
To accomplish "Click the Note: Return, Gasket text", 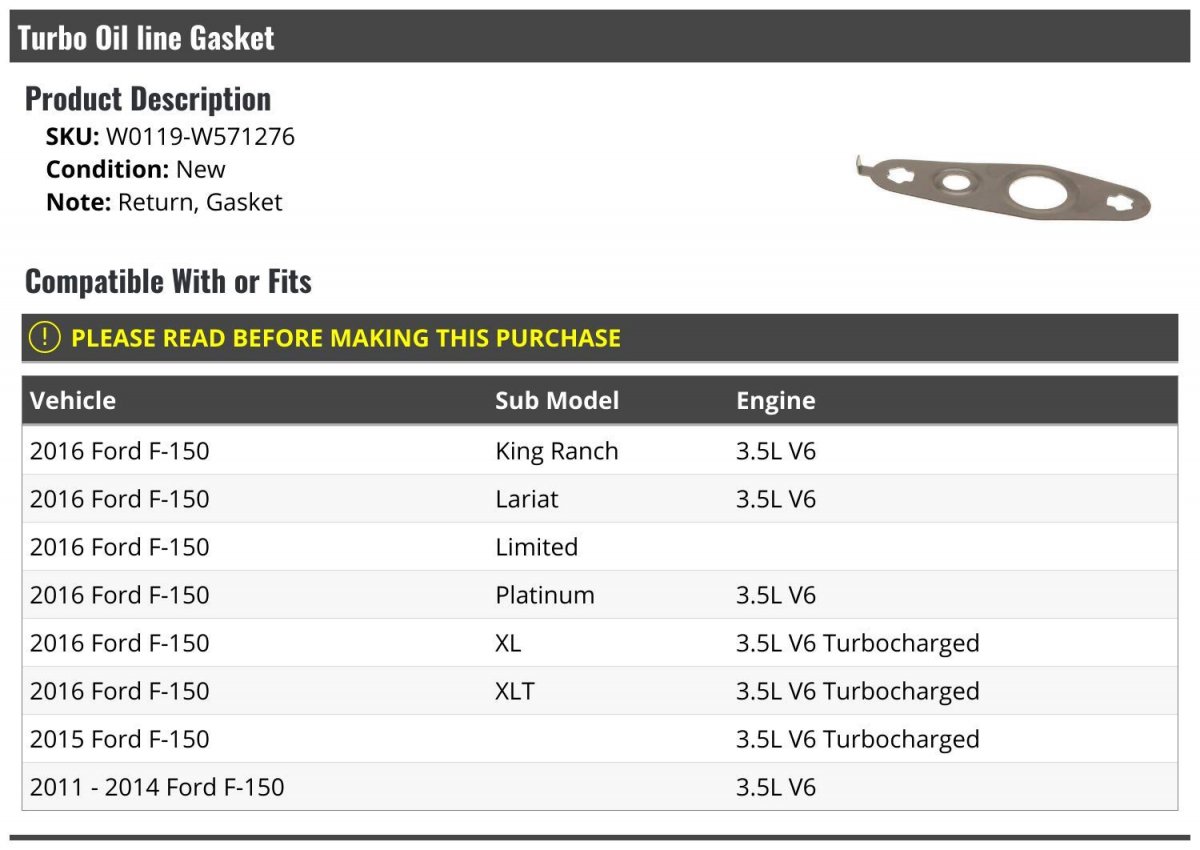I will coord(164,202).
